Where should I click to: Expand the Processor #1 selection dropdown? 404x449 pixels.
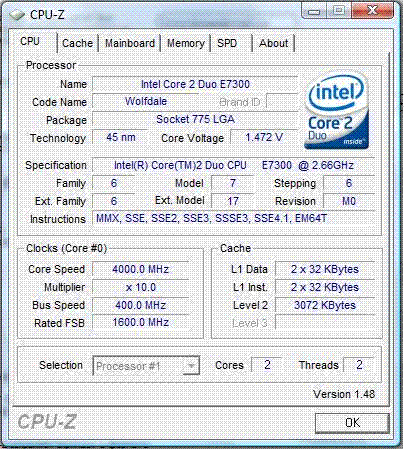pyautogui.click(x=146, y=366)
